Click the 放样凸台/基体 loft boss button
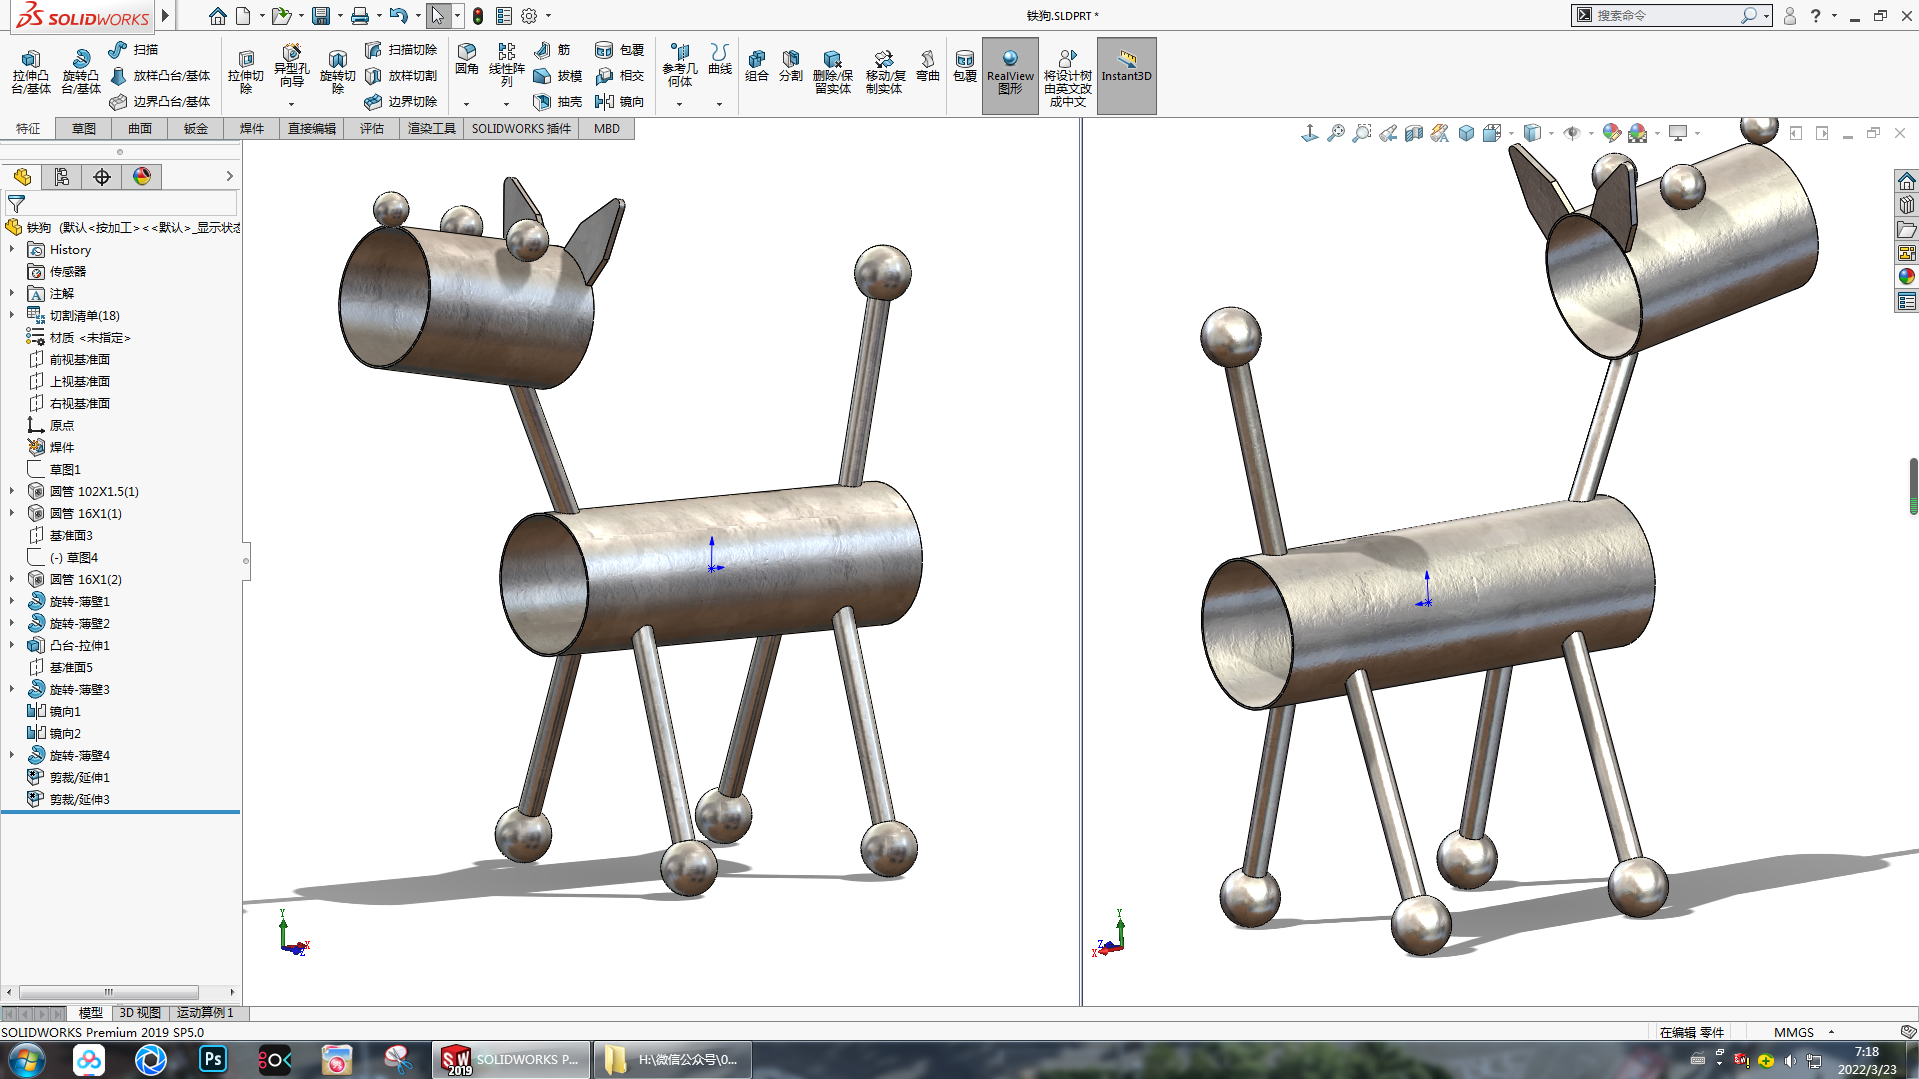Image resolution: width=1919 pixels, height=1079 pixels. pyautogui.click(x=159, y=76)
